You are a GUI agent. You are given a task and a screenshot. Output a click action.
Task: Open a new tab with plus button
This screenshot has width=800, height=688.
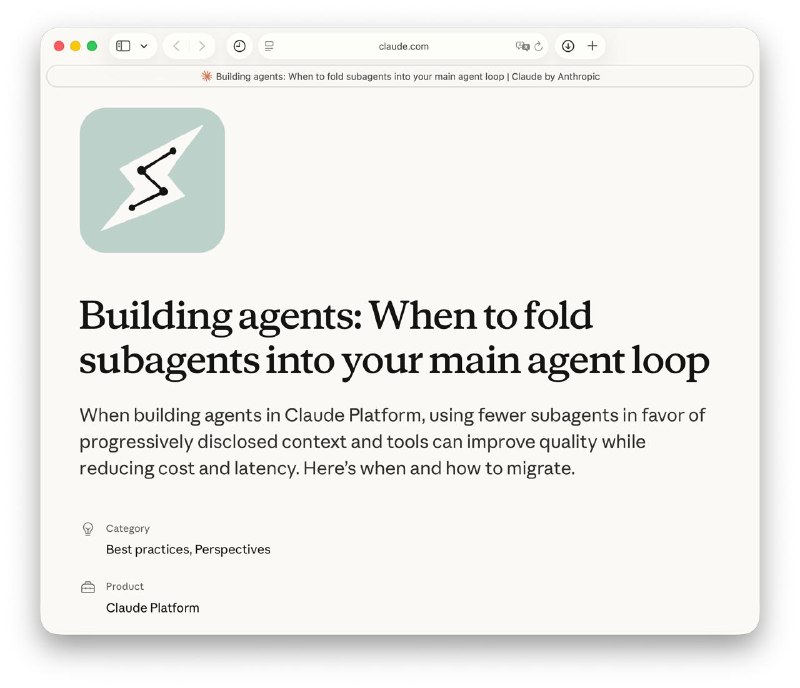(x=592, y=46)
